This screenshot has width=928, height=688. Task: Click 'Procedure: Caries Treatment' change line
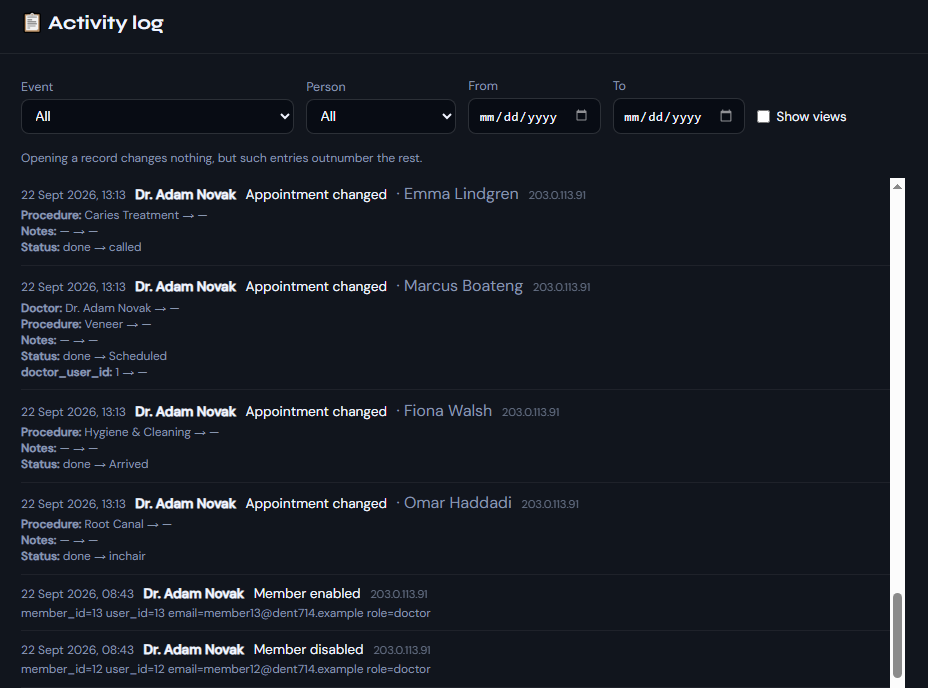point(114,215)
